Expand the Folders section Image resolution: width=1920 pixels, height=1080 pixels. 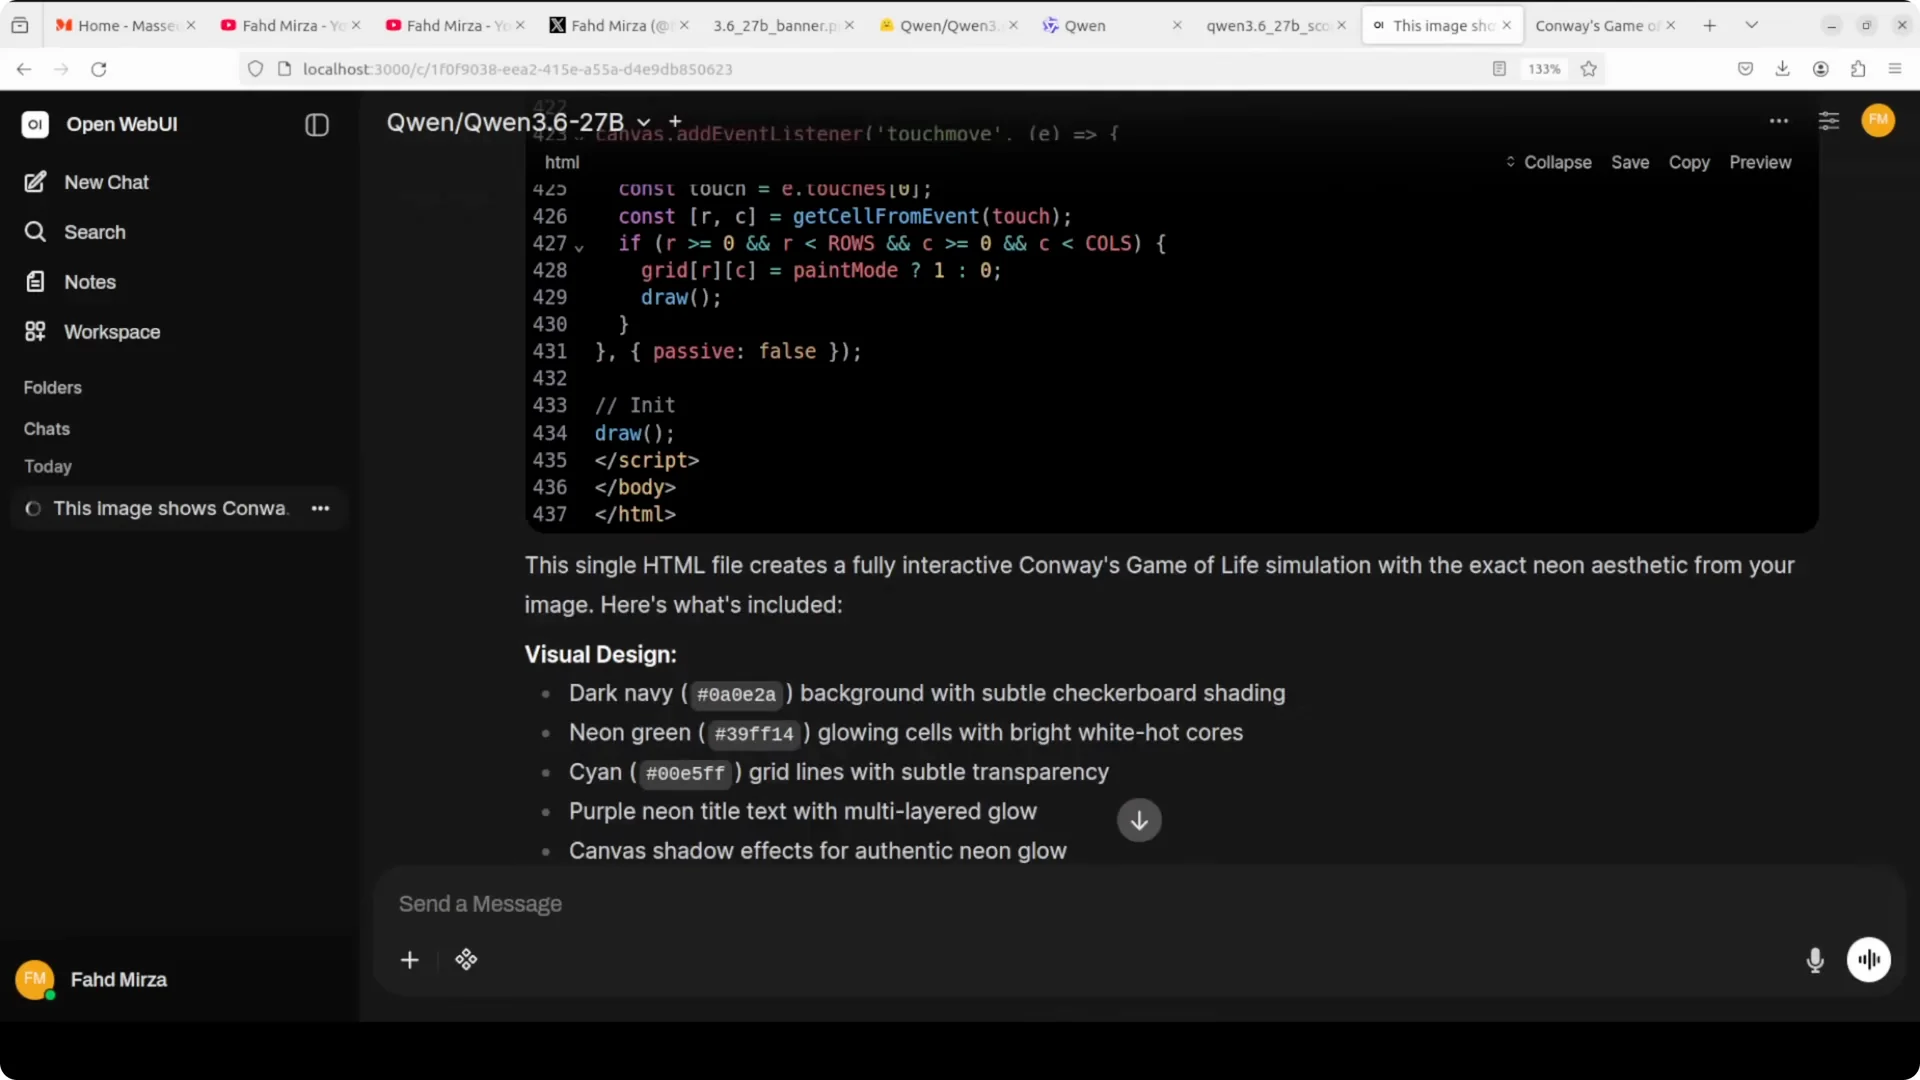[x=53, y=387]
